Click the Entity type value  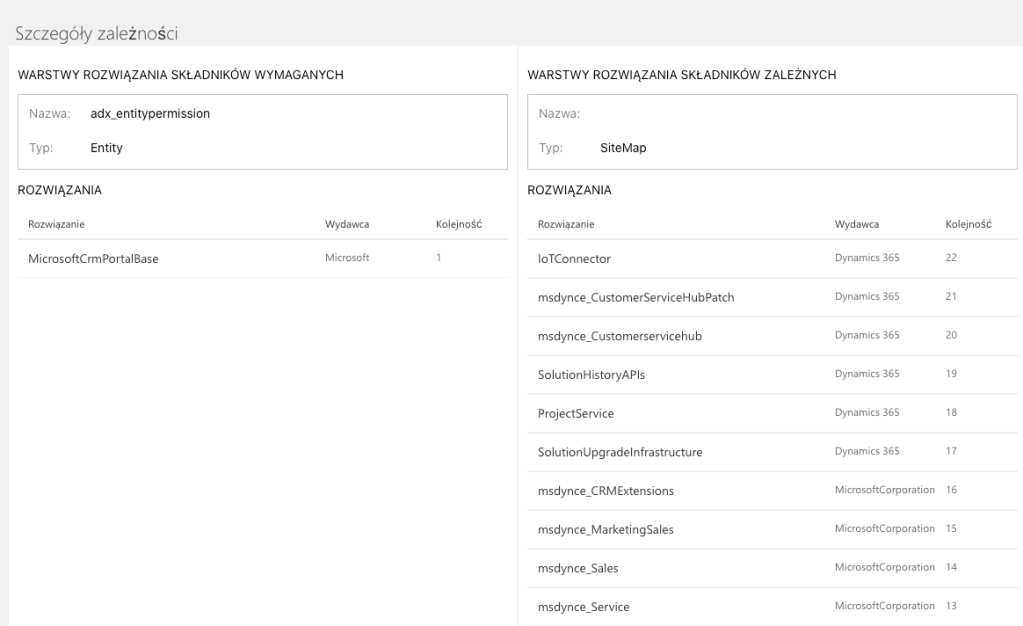click(x=106, y=149)
